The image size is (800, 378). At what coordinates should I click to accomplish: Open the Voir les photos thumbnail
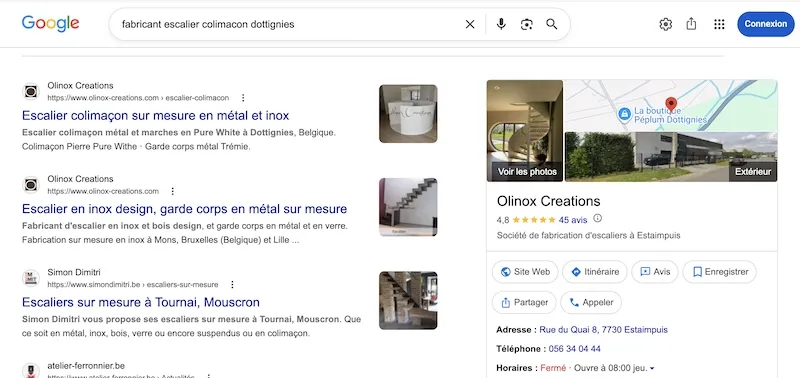coord(525,131)
